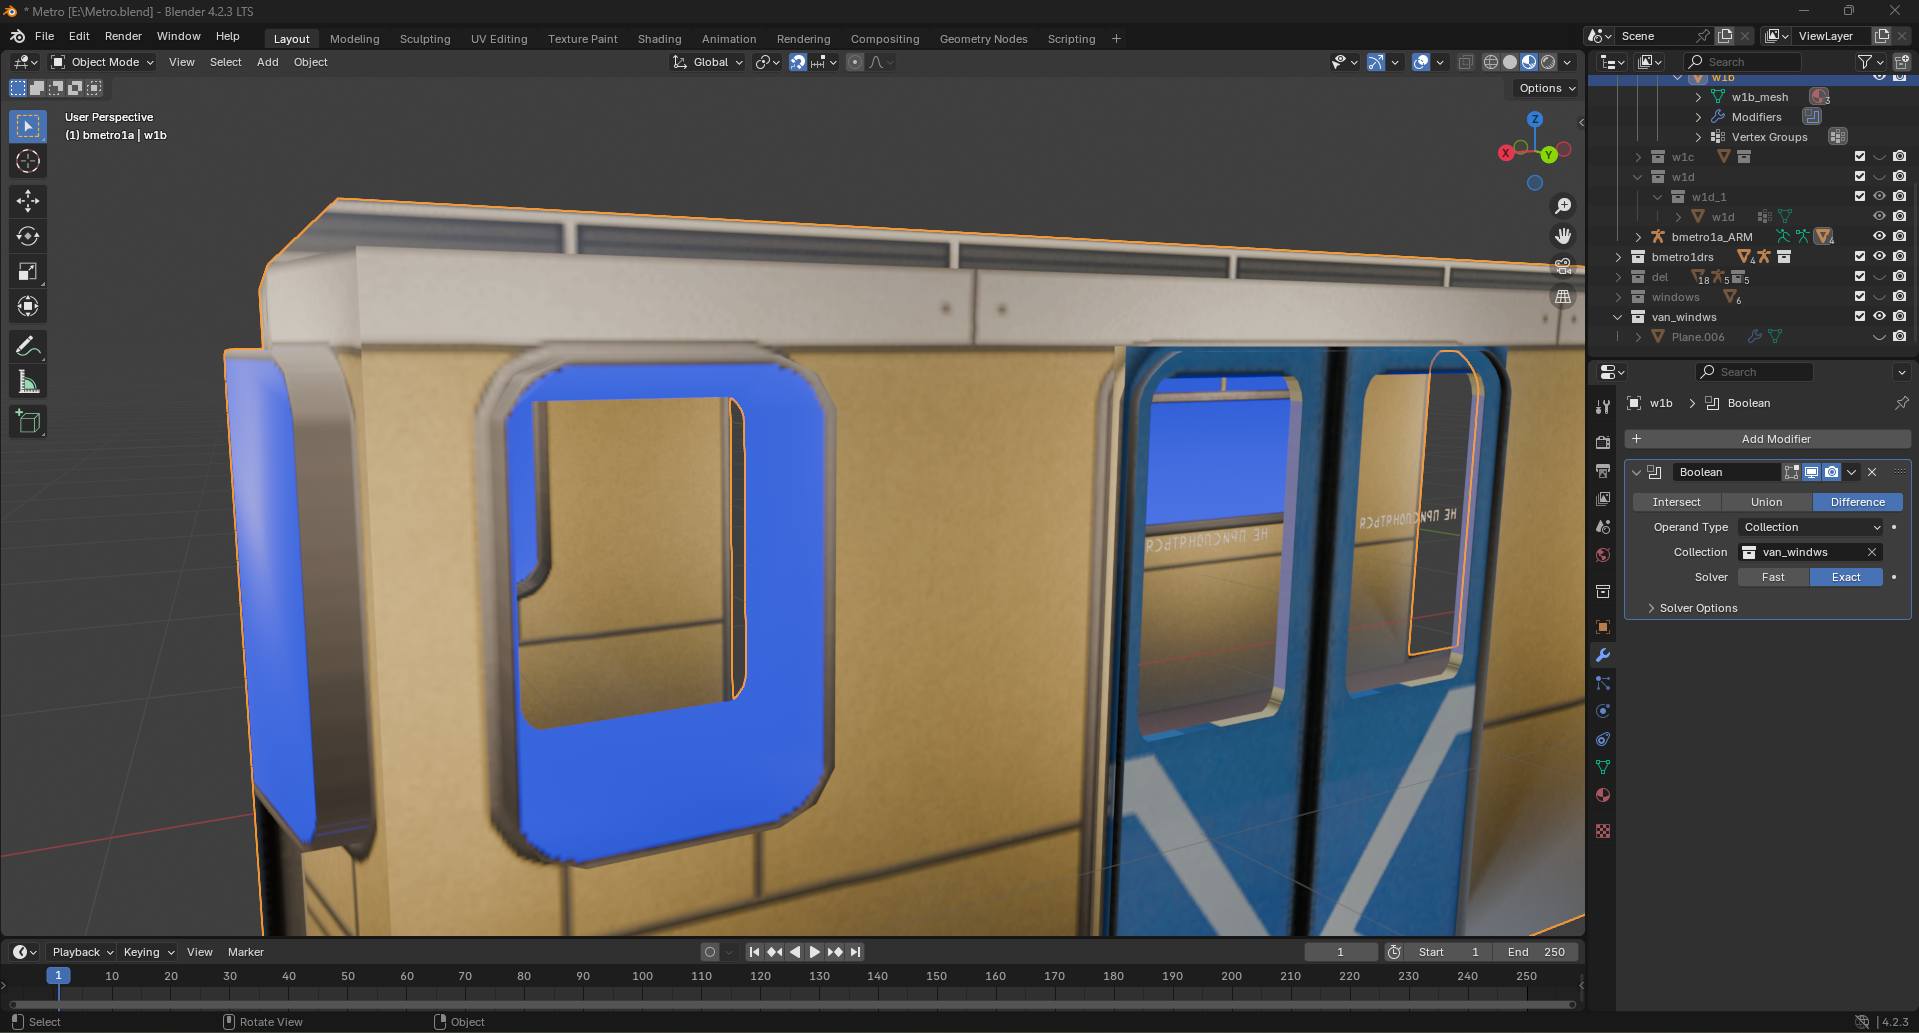Open the Operand Type dropdown
1919x1033 pixels.
pos(1811,527)
